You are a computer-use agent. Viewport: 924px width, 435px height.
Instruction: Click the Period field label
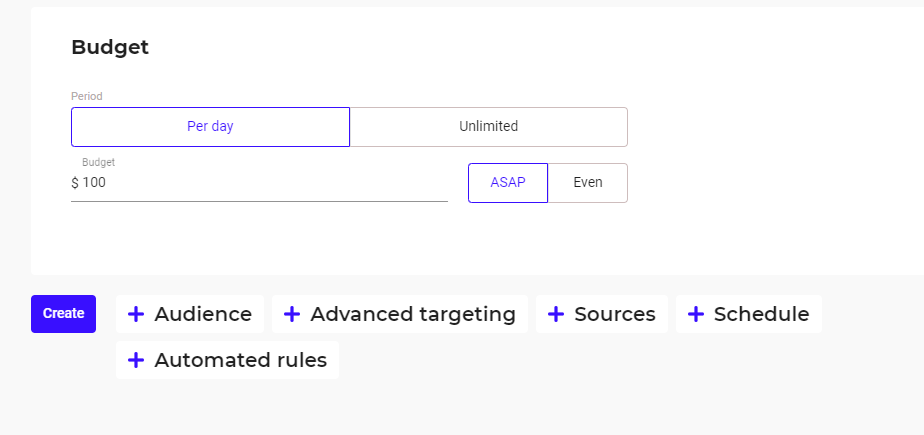[x=87, y=96]
